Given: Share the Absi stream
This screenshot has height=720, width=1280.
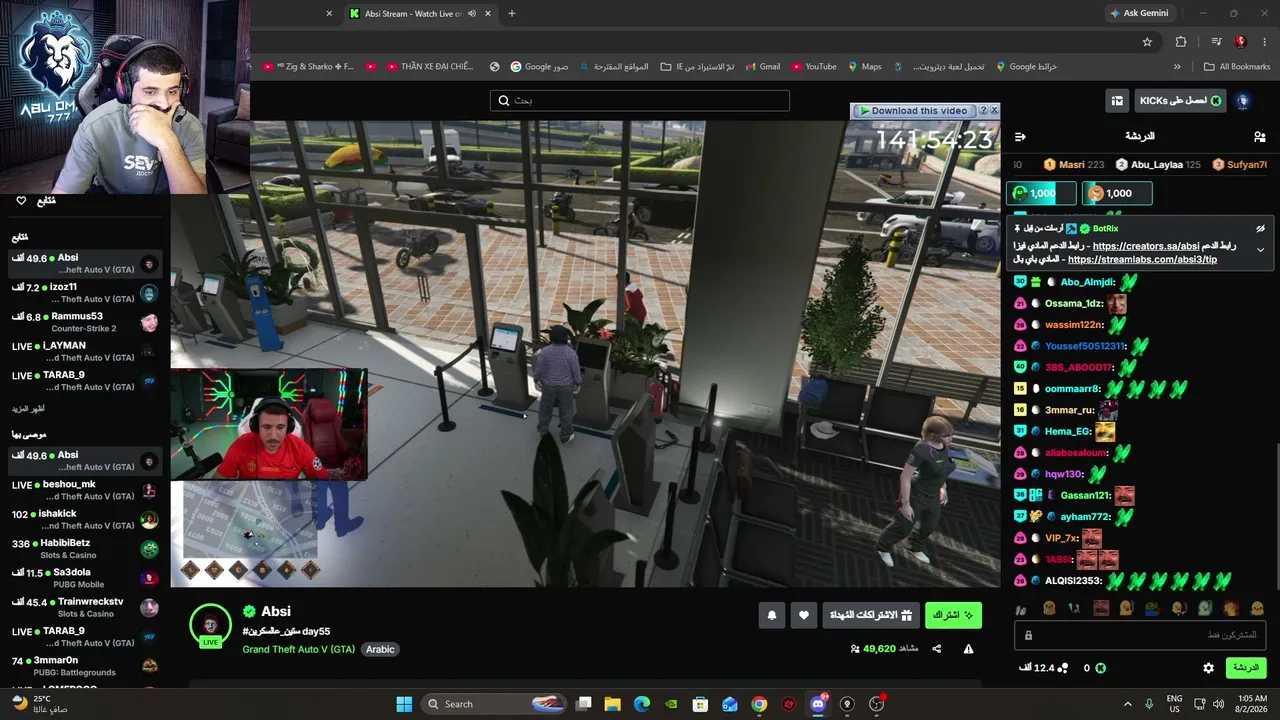Looking at the screenshot, I should click(937, 649).
